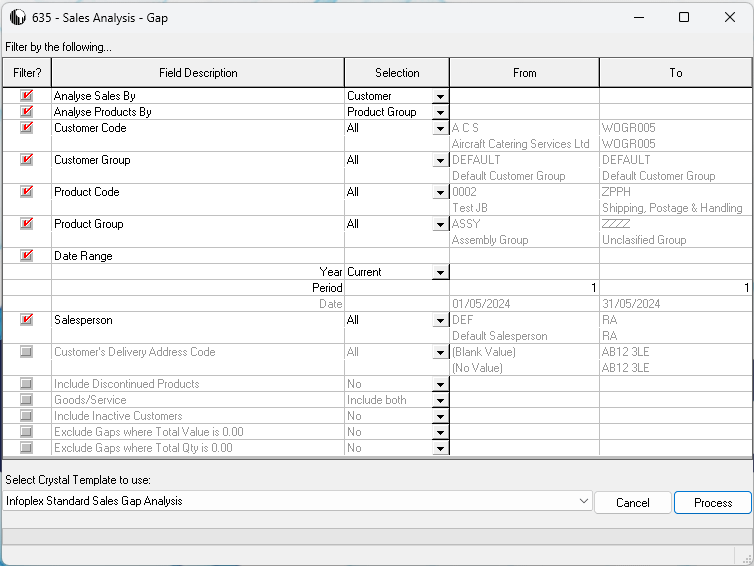
Task: Uncheck the Date Range filter
Action: coord(27,256)
